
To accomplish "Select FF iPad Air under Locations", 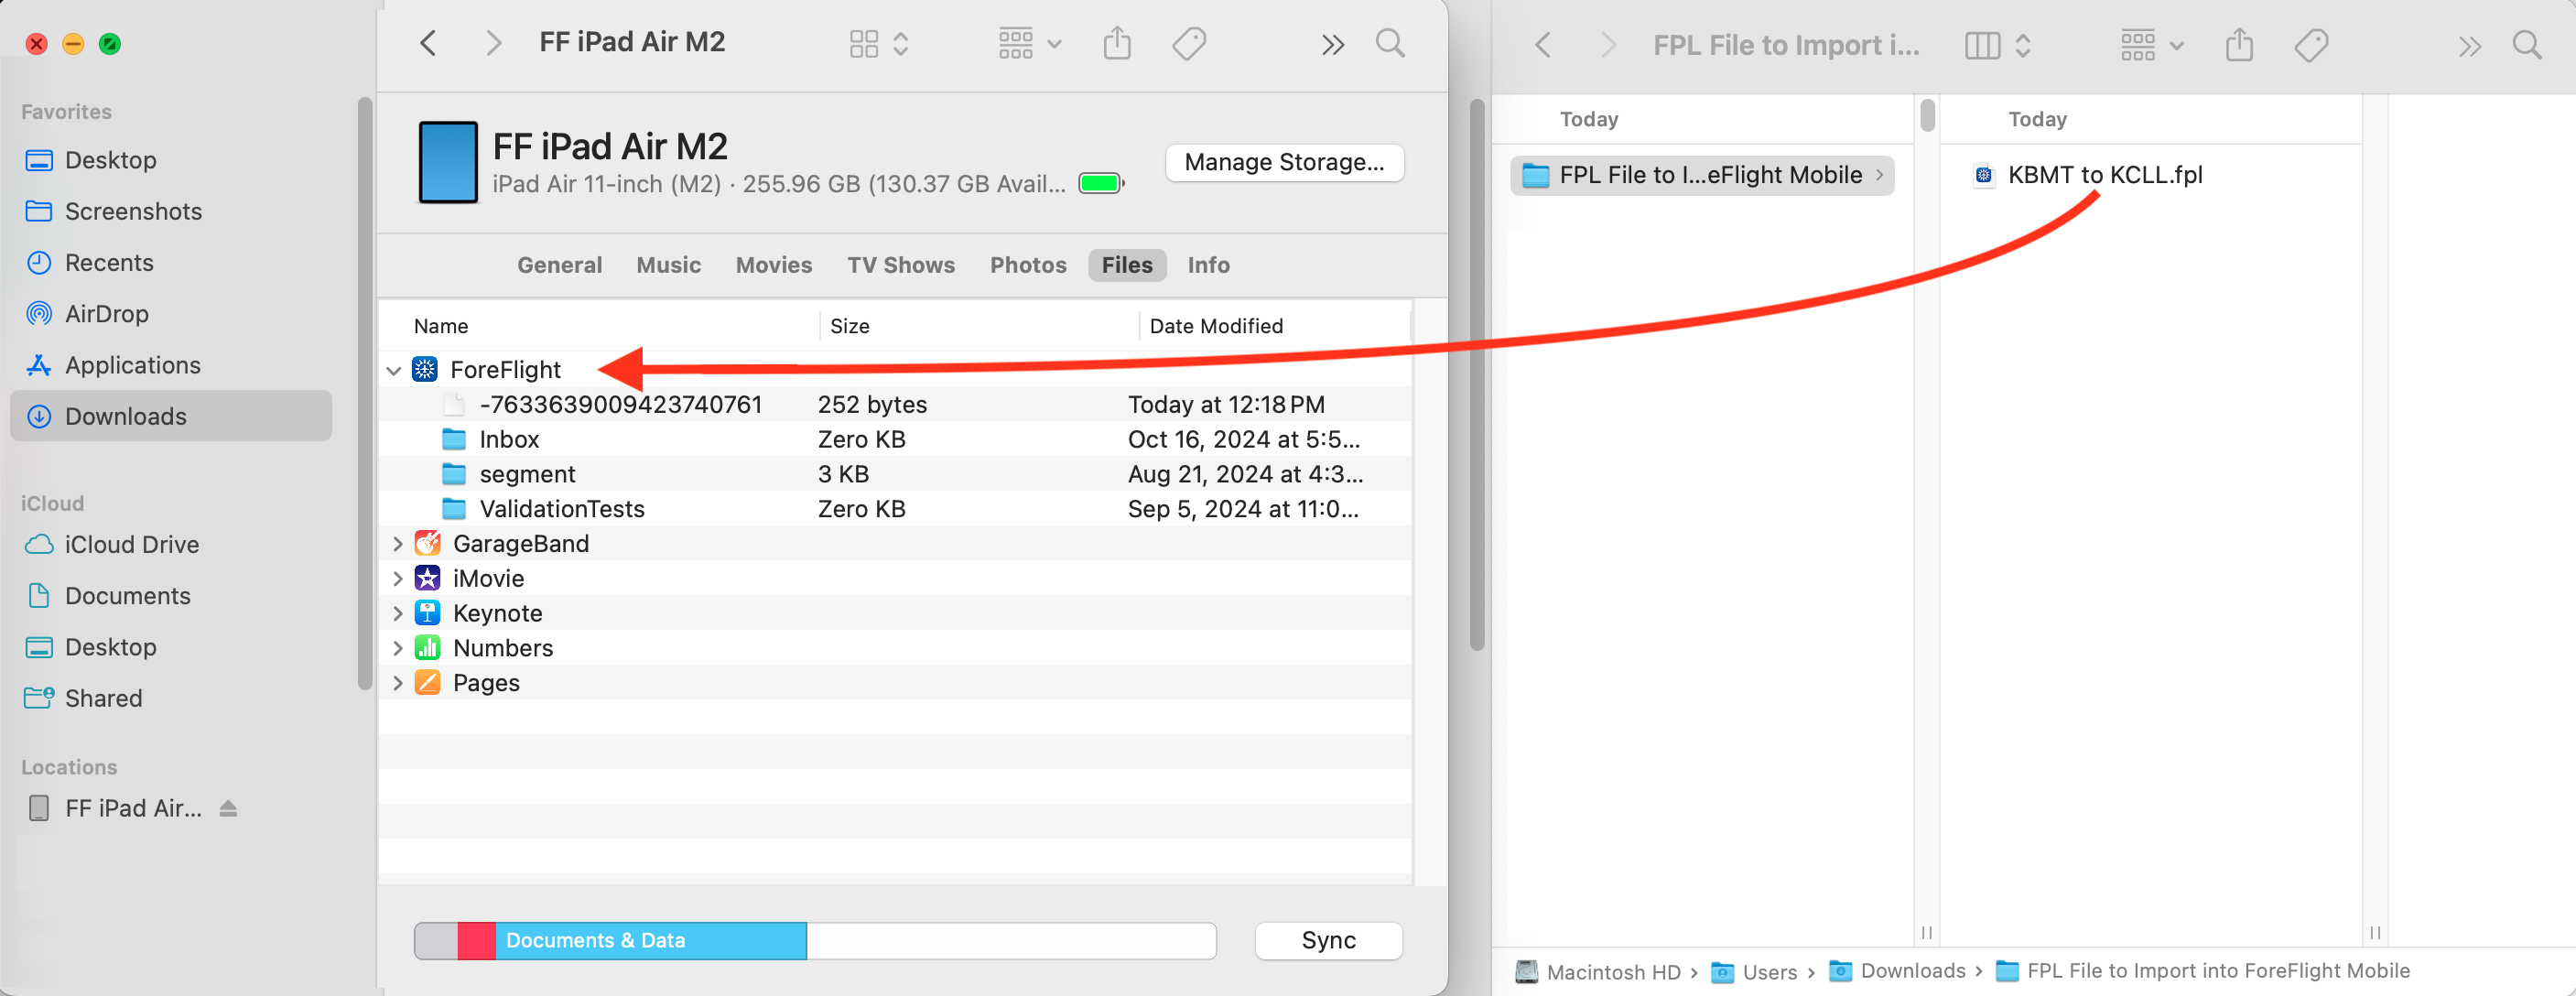I will tap(133, 808).
